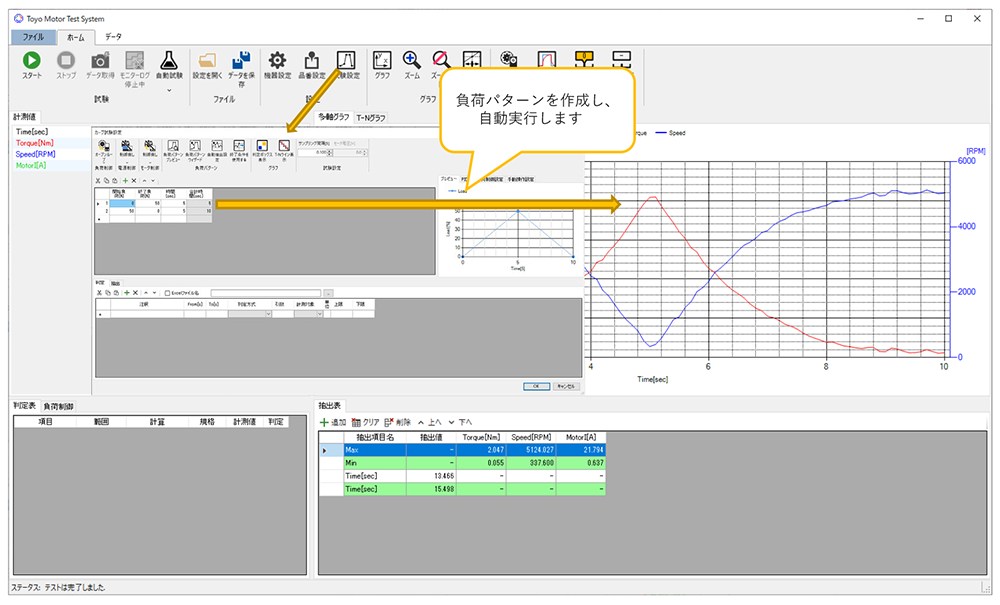
Task: Click the グラフ axes icon in the ribbon
Action: tap(382, 61)
